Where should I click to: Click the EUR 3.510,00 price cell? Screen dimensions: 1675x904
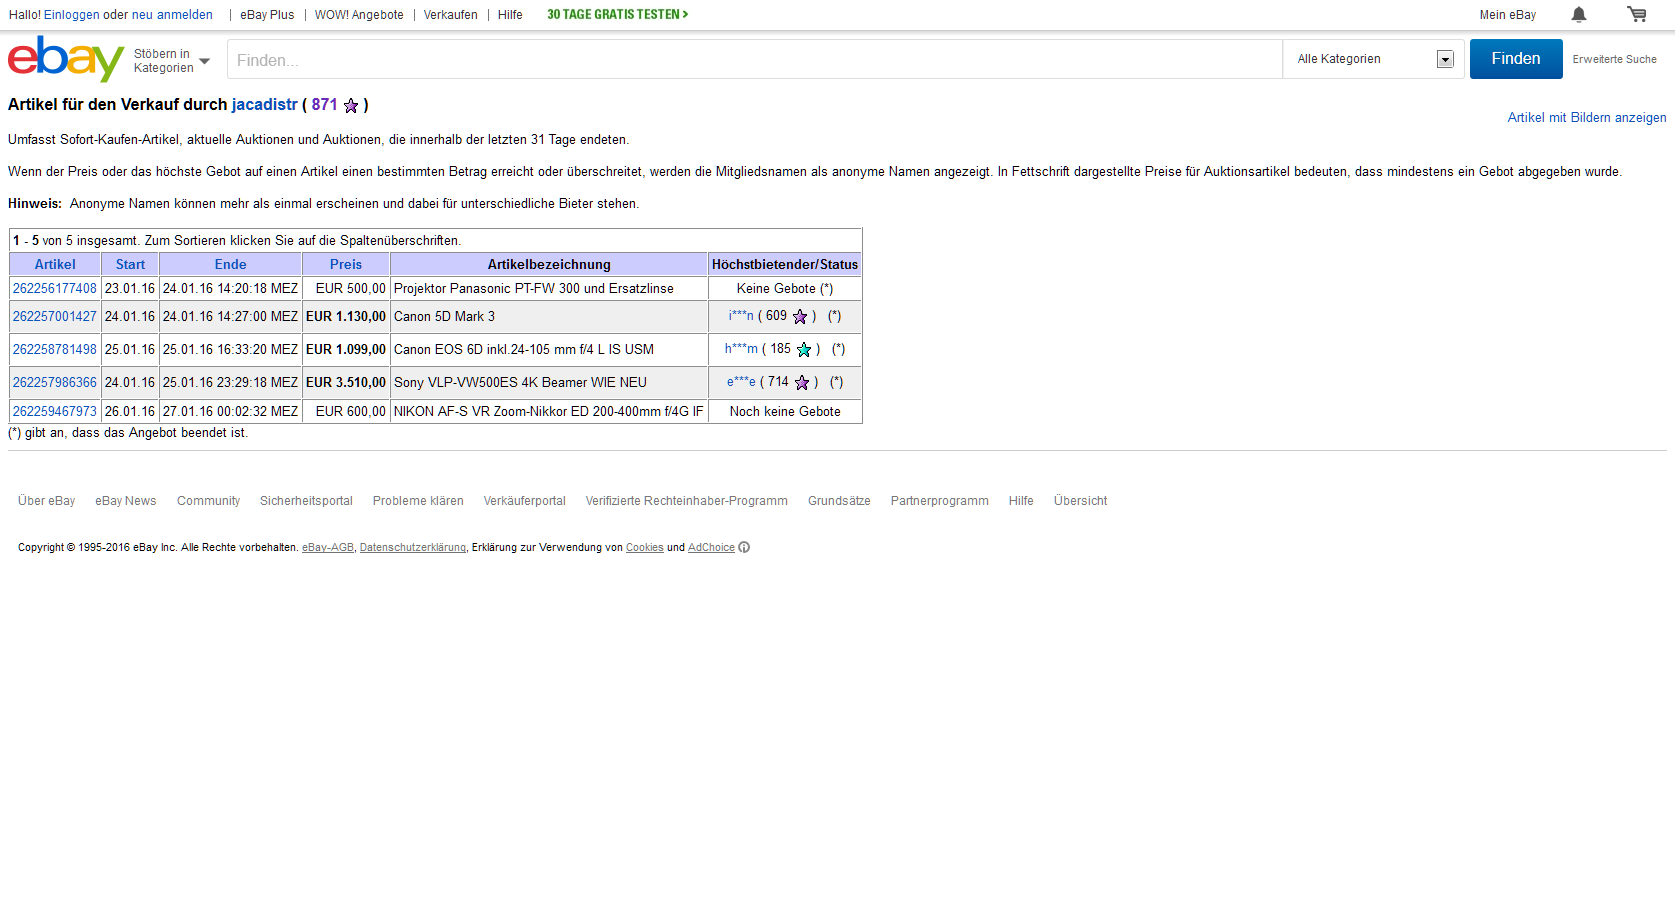346,383
